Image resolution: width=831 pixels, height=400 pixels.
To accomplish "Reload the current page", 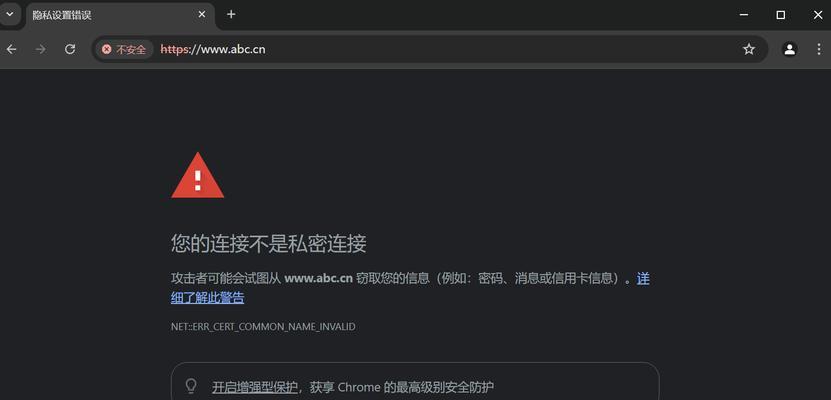I will tap(69, 49).
